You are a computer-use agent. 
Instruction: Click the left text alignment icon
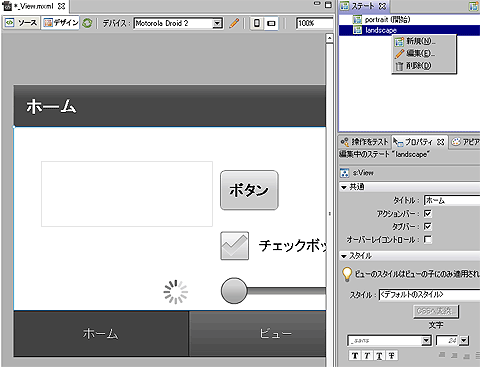(x=442, y=355)
